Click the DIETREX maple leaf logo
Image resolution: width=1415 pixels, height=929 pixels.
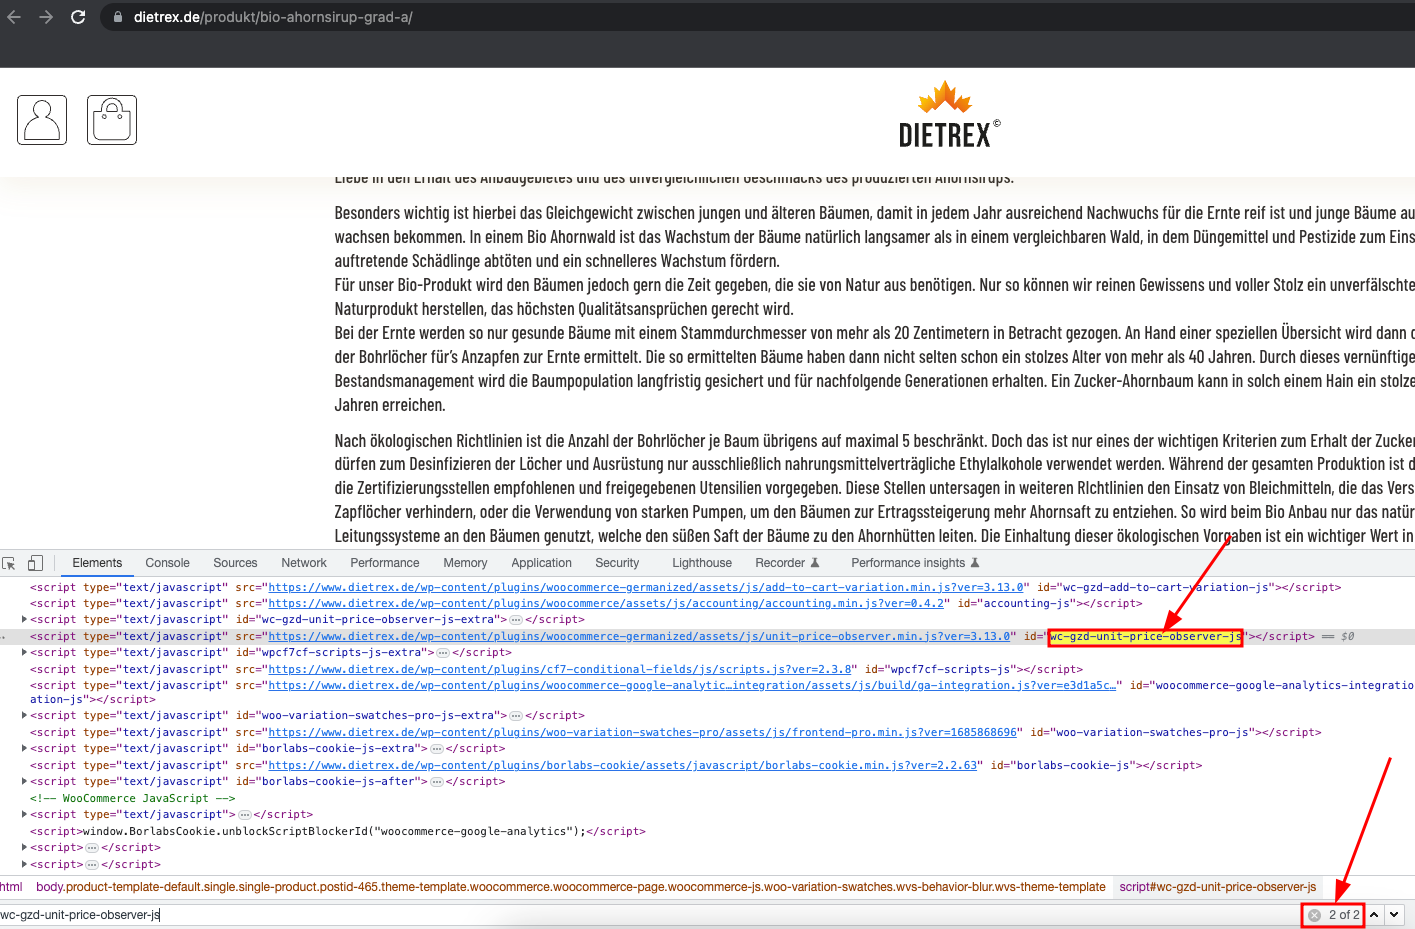(x=948, y=115)
